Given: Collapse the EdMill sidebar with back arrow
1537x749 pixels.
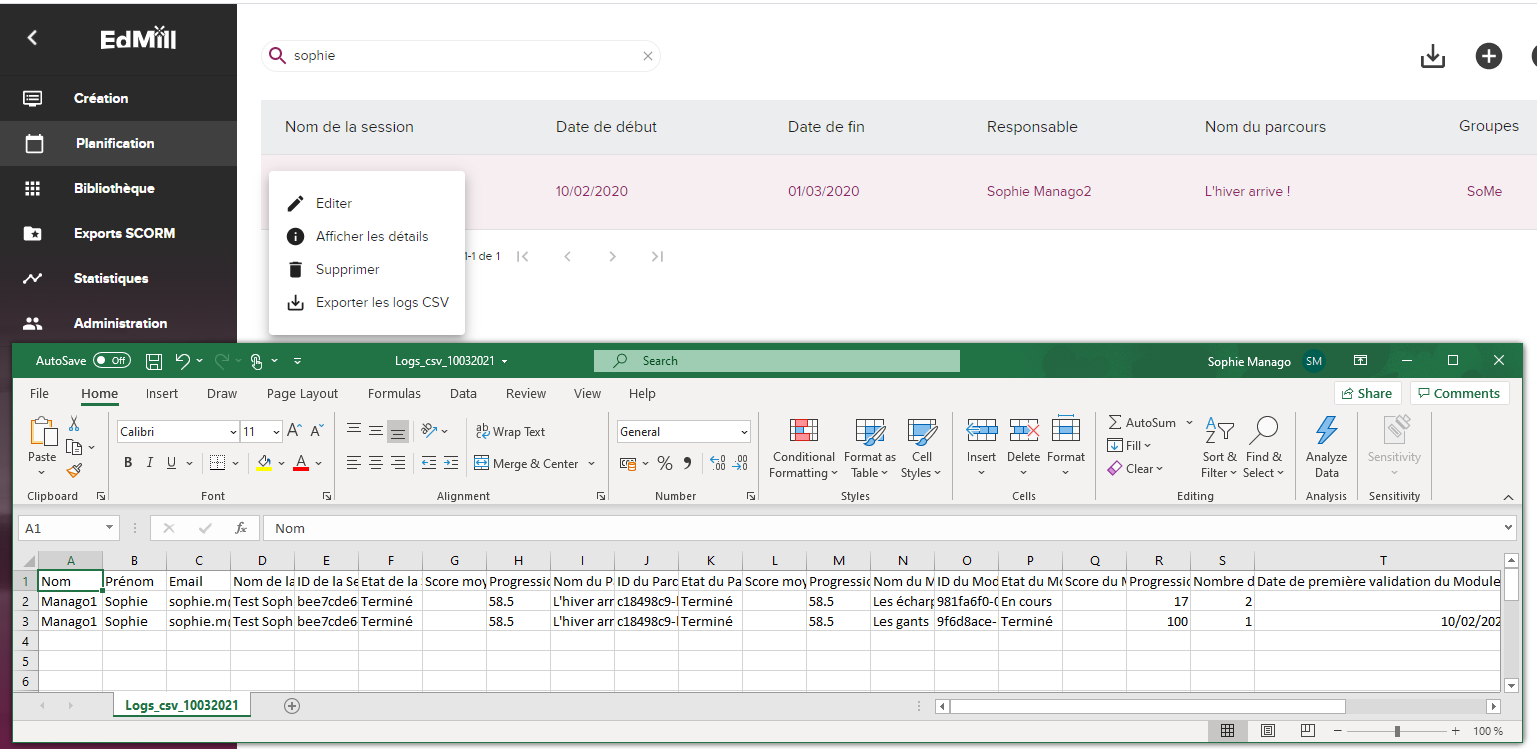Looking at the screenshot, I should [x=32, y=38].
